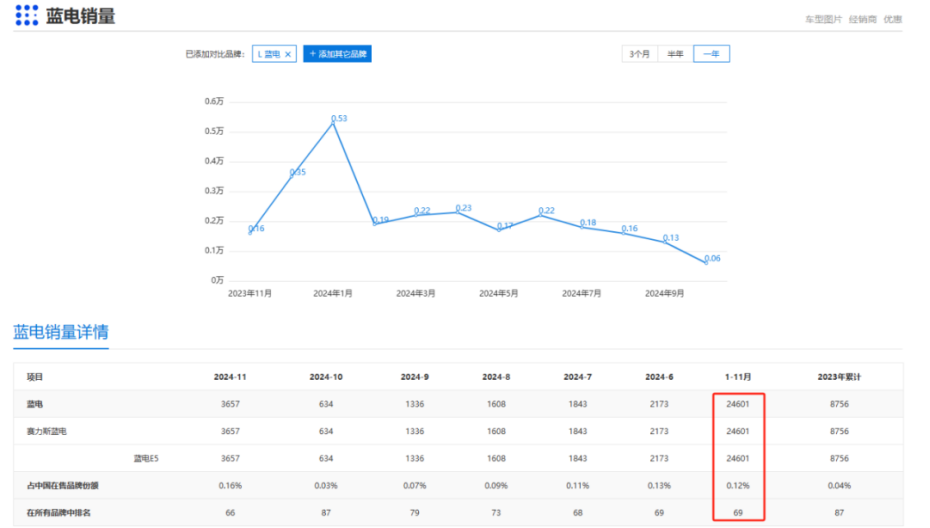Click the rank 73 cell
The width and height of the screenshot is (930, 528).
[496, 513]
